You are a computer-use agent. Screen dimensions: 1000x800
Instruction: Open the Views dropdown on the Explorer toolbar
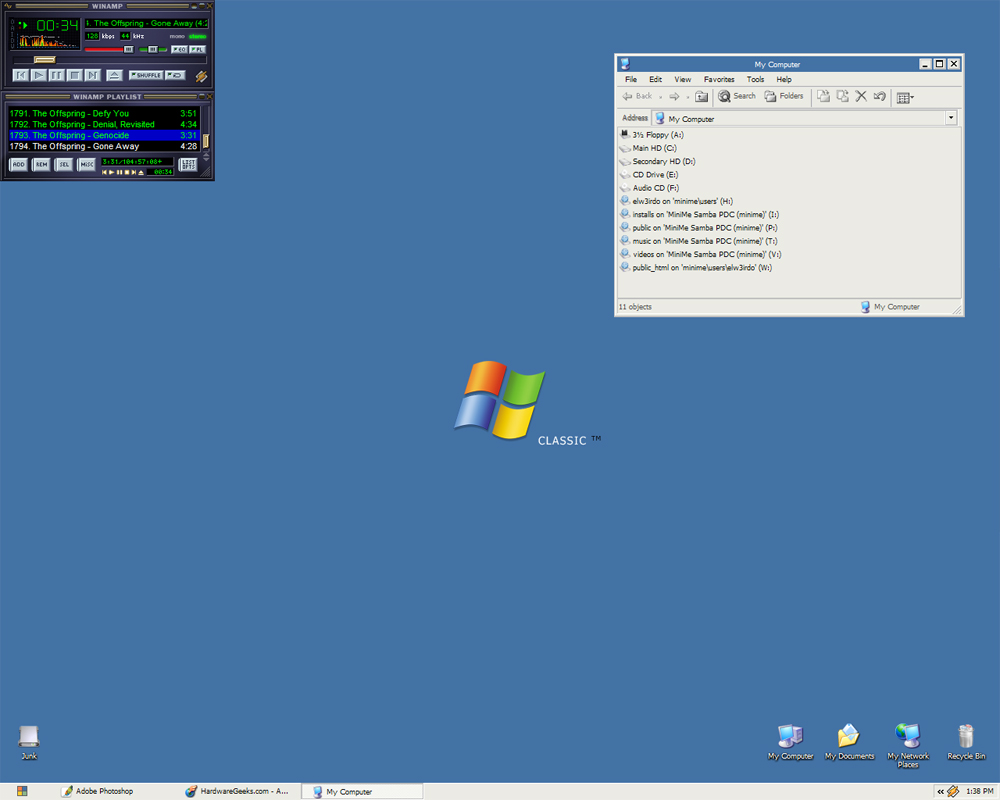click(x=906, y=96)
